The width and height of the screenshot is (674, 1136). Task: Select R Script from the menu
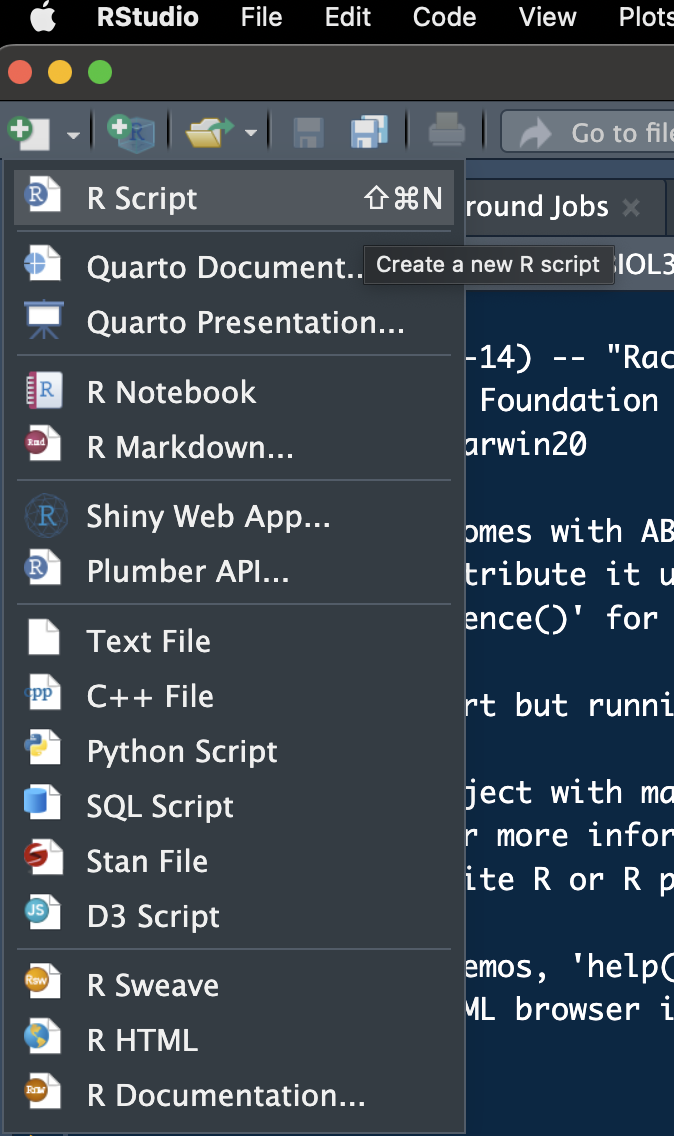coord(234,198)
